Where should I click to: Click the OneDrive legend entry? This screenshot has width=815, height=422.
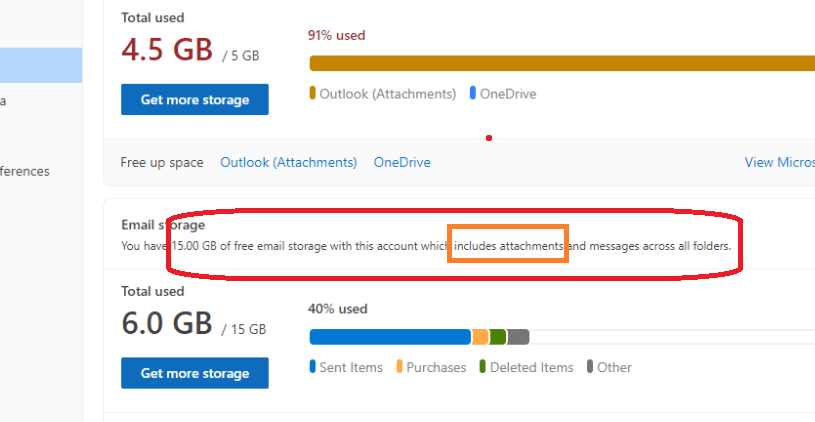503,94
